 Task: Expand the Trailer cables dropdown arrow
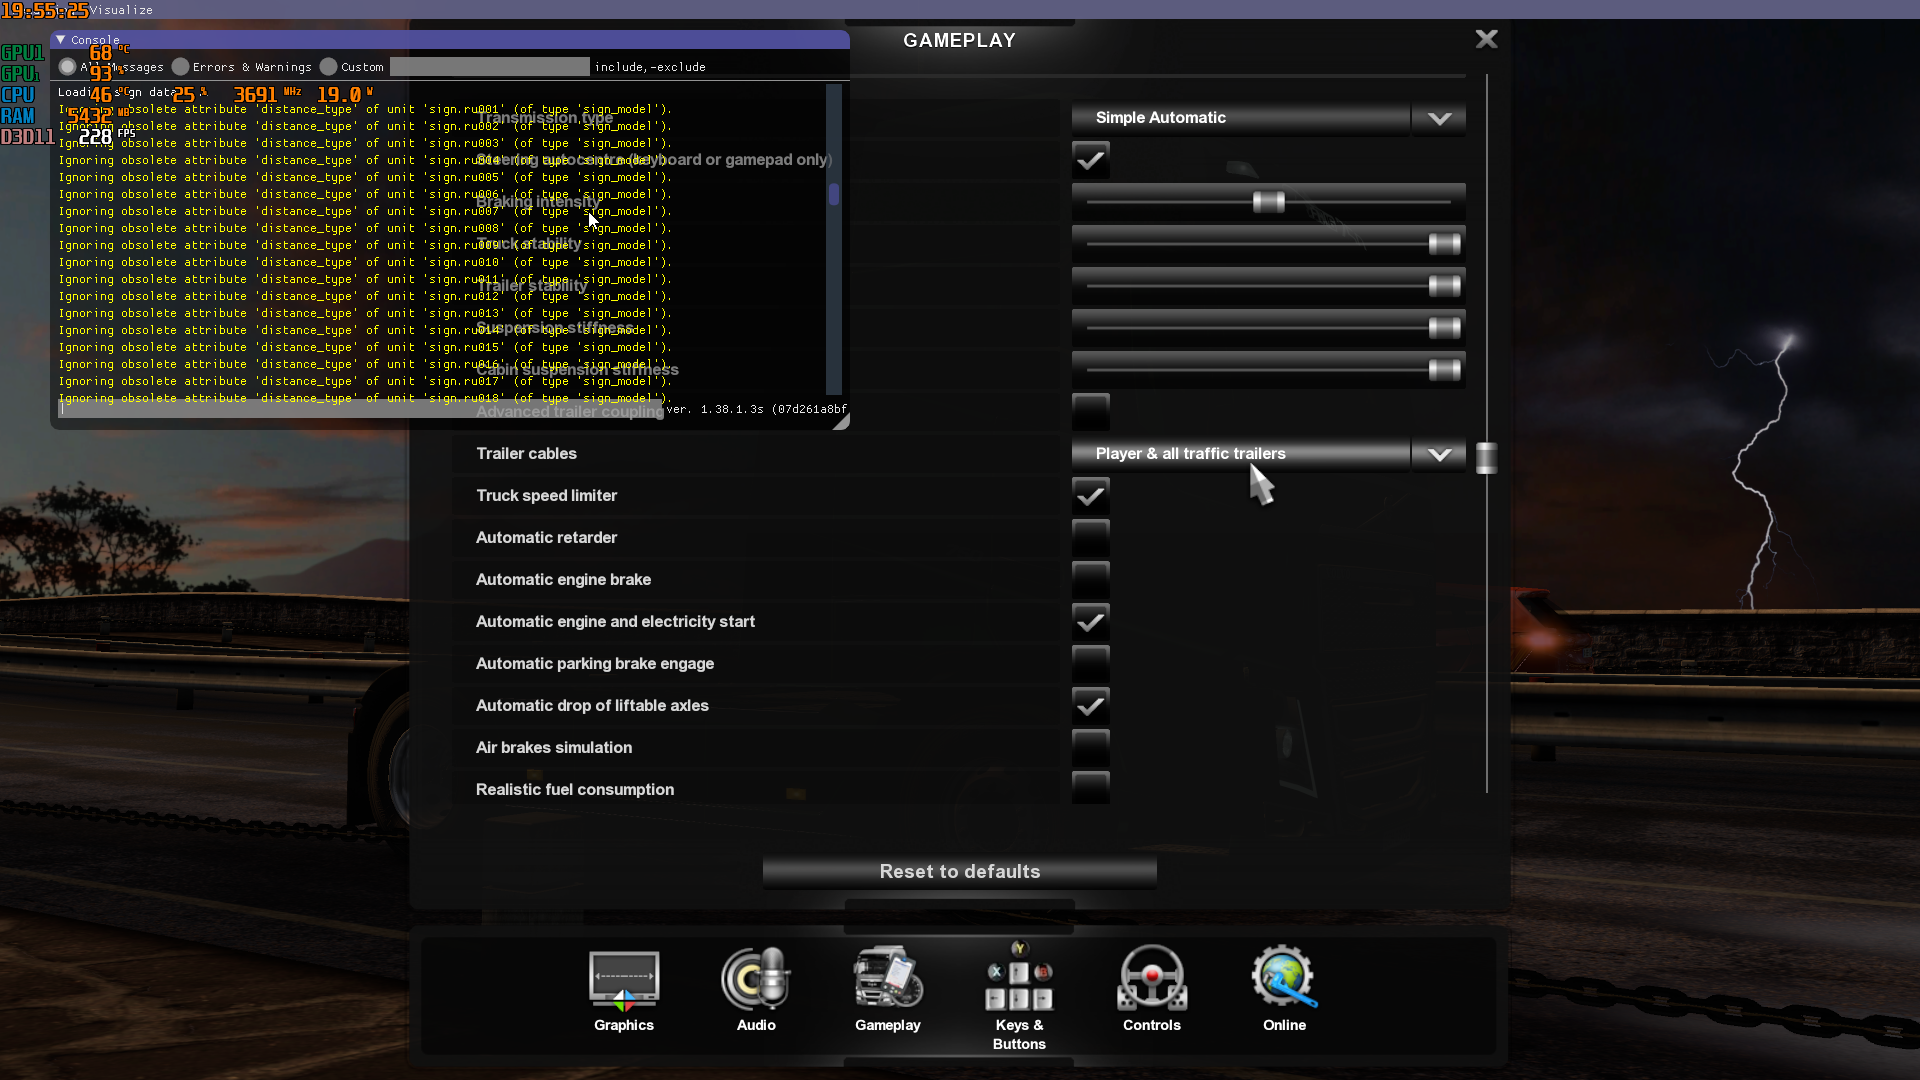1439,454
